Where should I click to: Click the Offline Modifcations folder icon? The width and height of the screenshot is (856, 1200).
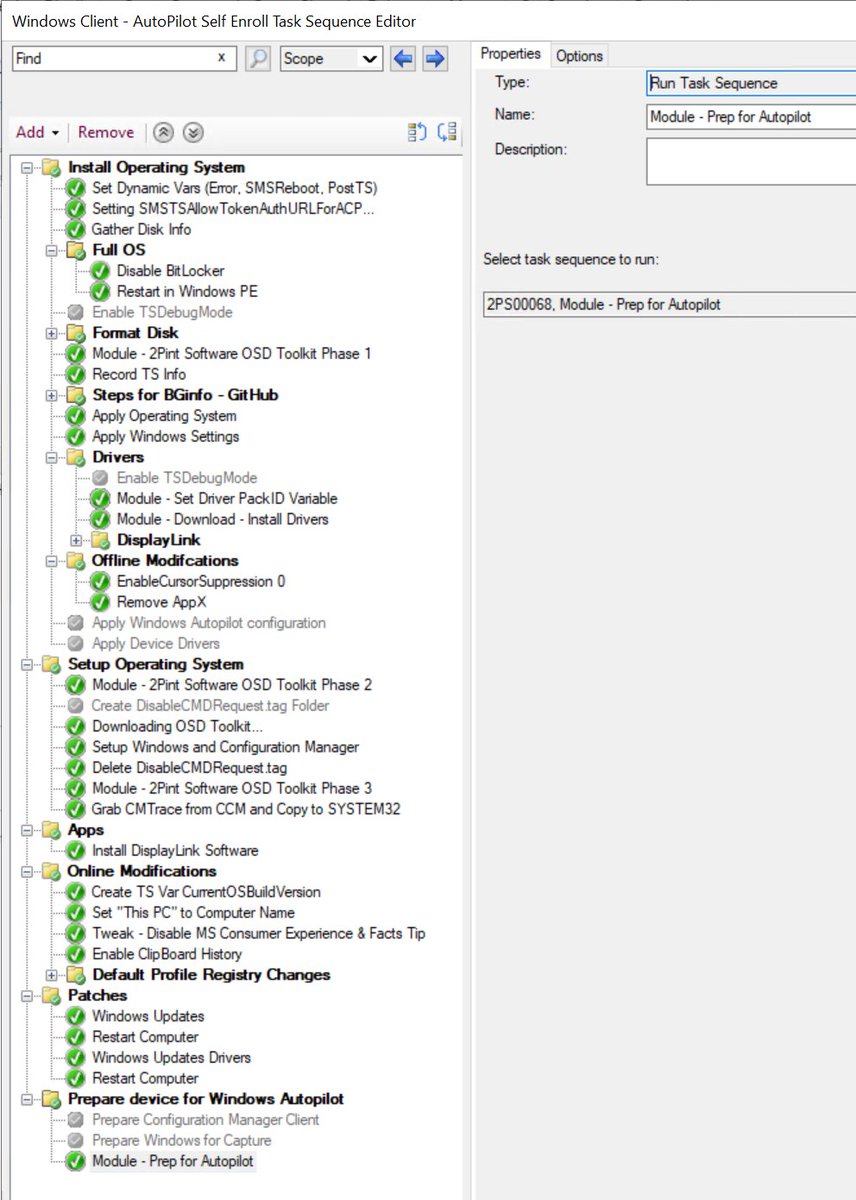(x=76, y=560)
